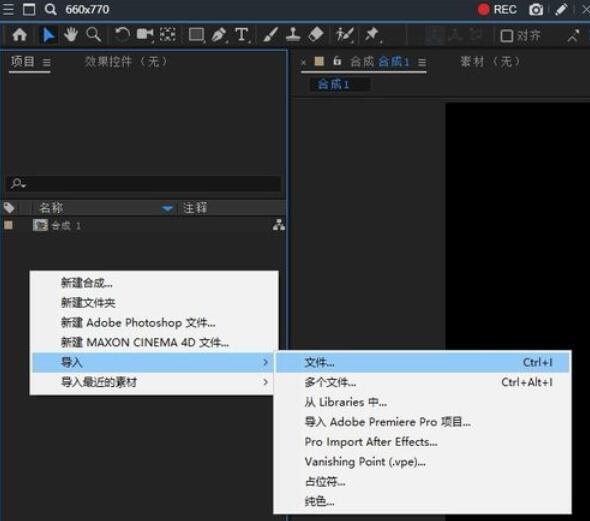Choose 从 Libraries 中... option
The height and width of the screenshot is (521, 590).
tap(423, 403)
